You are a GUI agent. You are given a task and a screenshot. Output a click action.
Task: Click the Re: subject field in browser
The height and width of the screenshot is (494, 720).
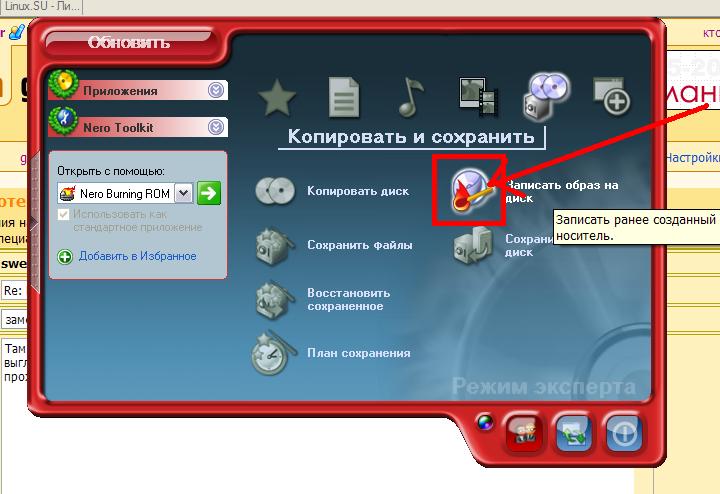click(x=14, y=291)
